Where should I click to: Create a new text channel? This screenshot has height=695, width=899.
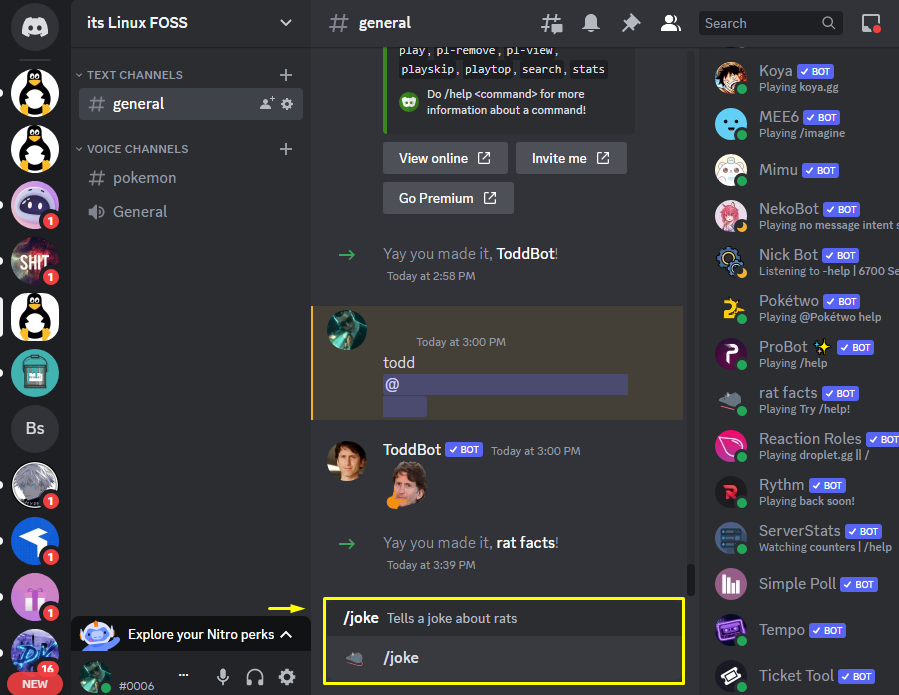[286, 75]
